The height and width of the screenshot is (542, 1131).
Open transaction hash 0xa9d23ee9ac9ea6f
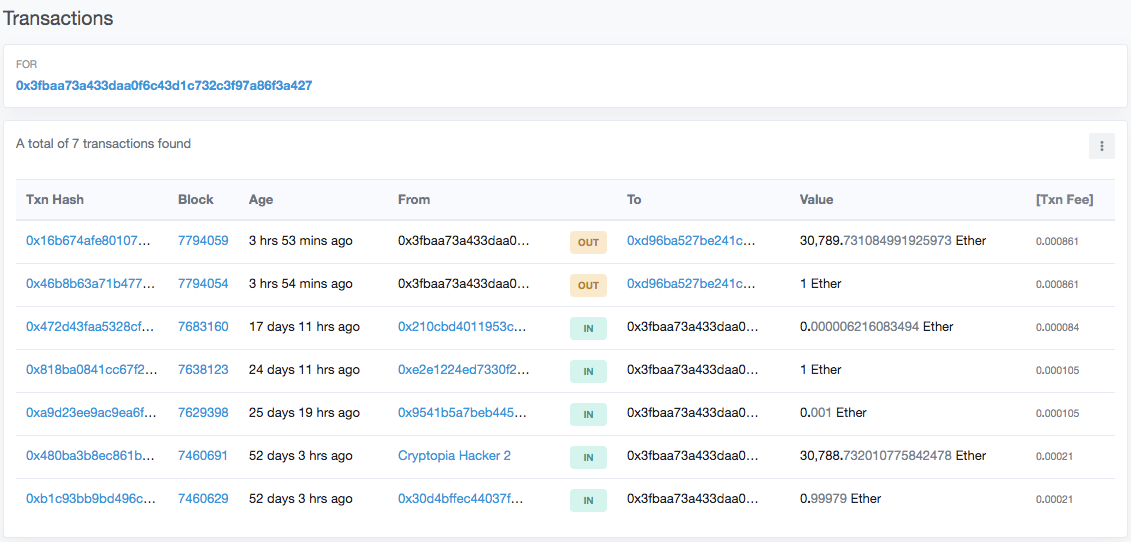tap(91, 413)
